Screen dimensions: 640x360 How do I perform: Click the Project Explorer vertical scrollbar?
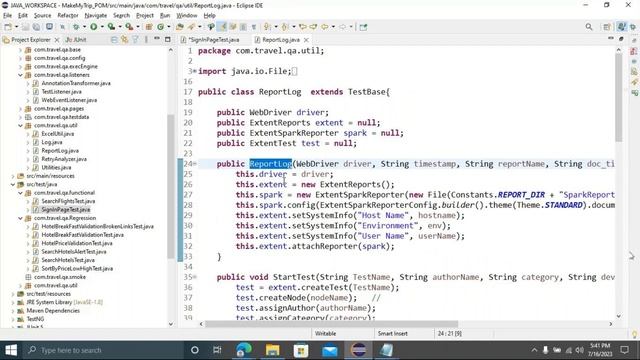click(171, 186)
